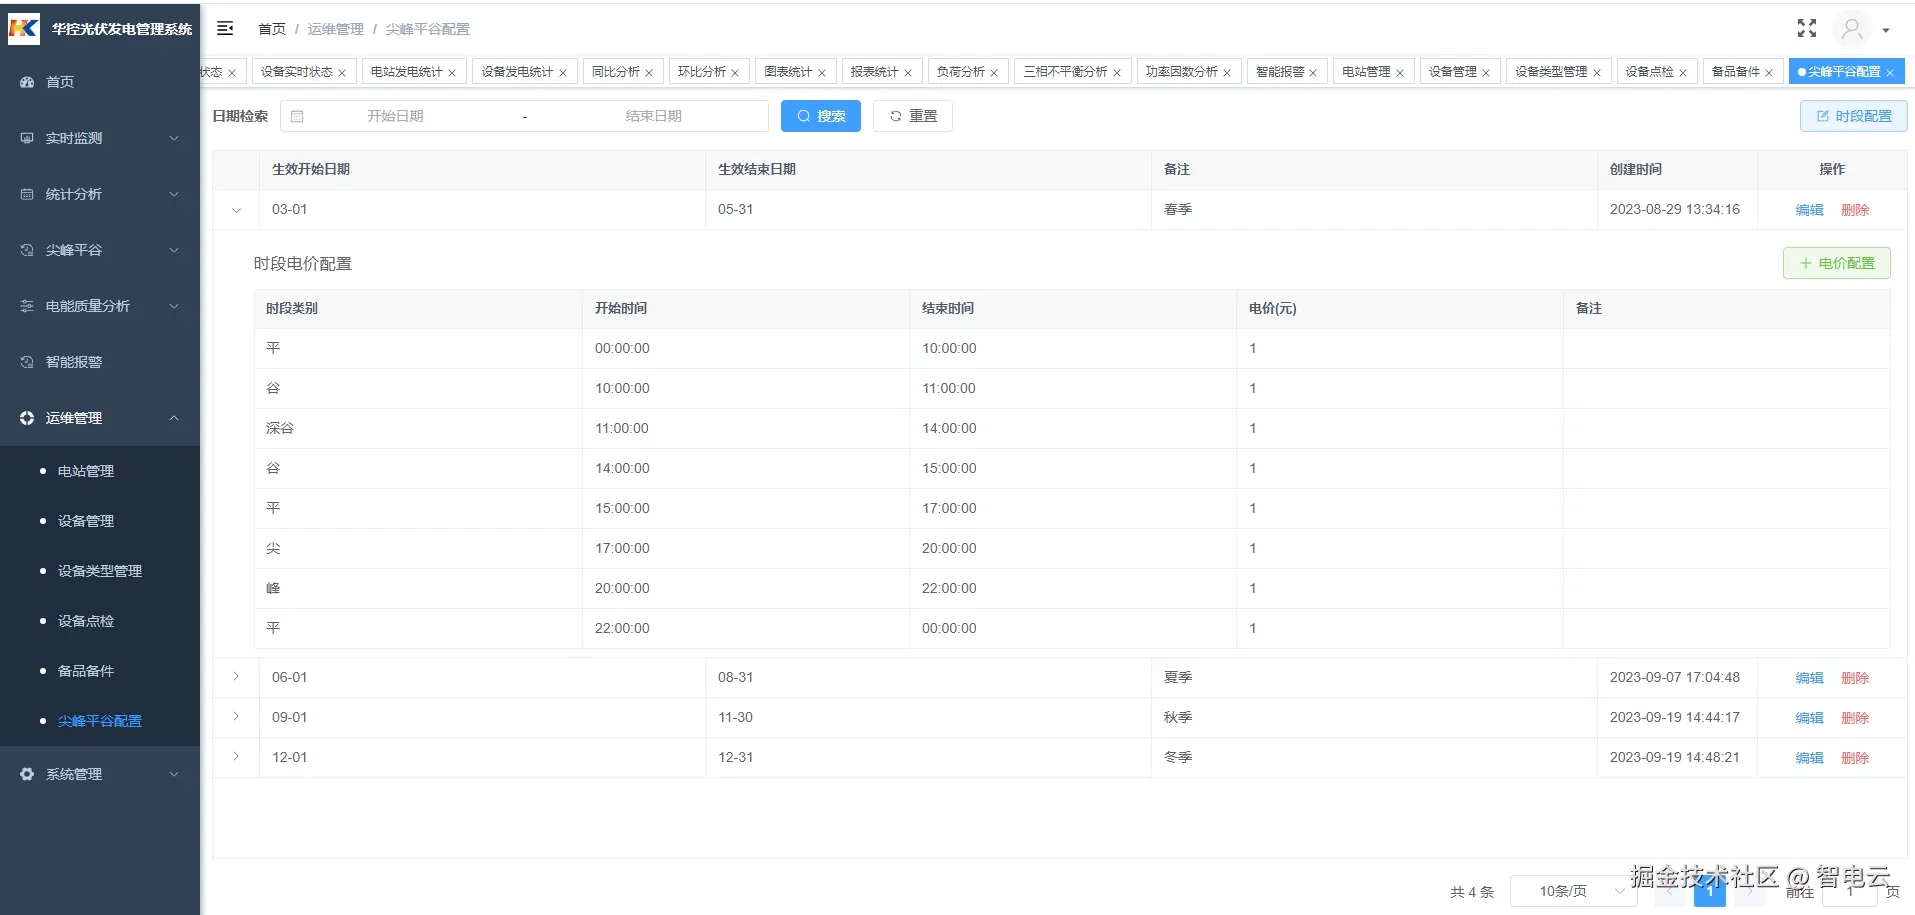This screenshot has width=1915, height=915.
Task: Click the calendar icon in the date field
Action: point(297,116)
